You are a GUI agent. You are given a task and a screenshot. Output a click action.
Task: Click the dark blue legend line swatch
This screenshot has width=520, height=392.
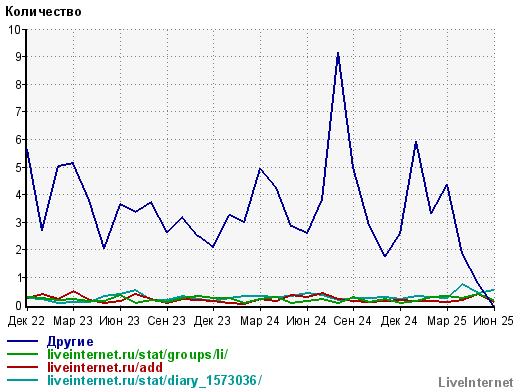[23, 341]
